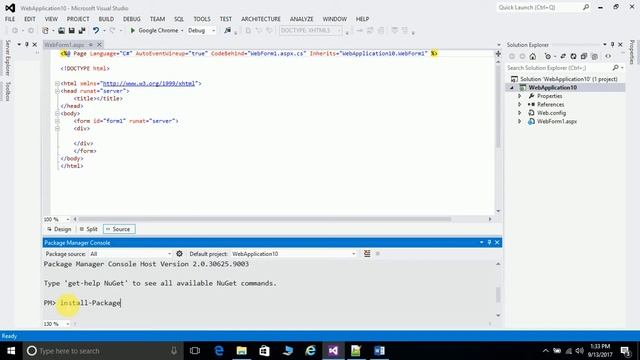Open the BUILD menu
The image size is (640, 360).
click(106, 19)
